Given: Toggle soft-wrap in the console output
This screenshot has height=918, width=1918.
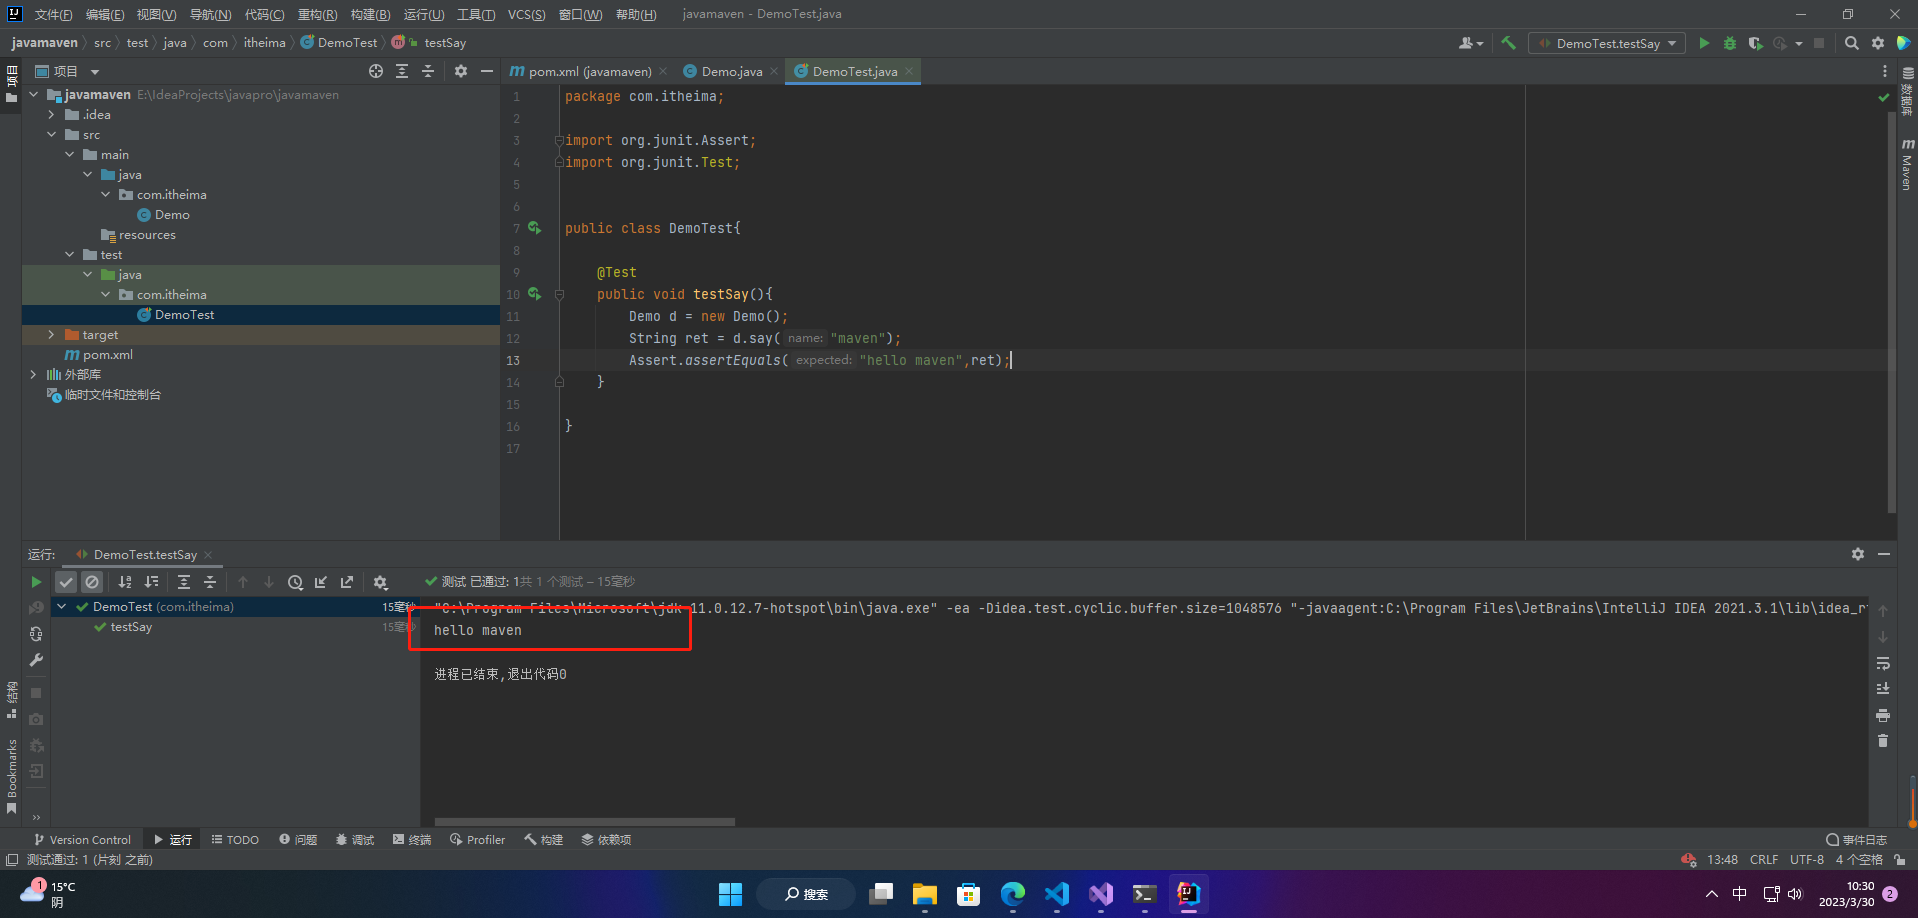Looking at the screenshot, I should [x=1883, y=663].
